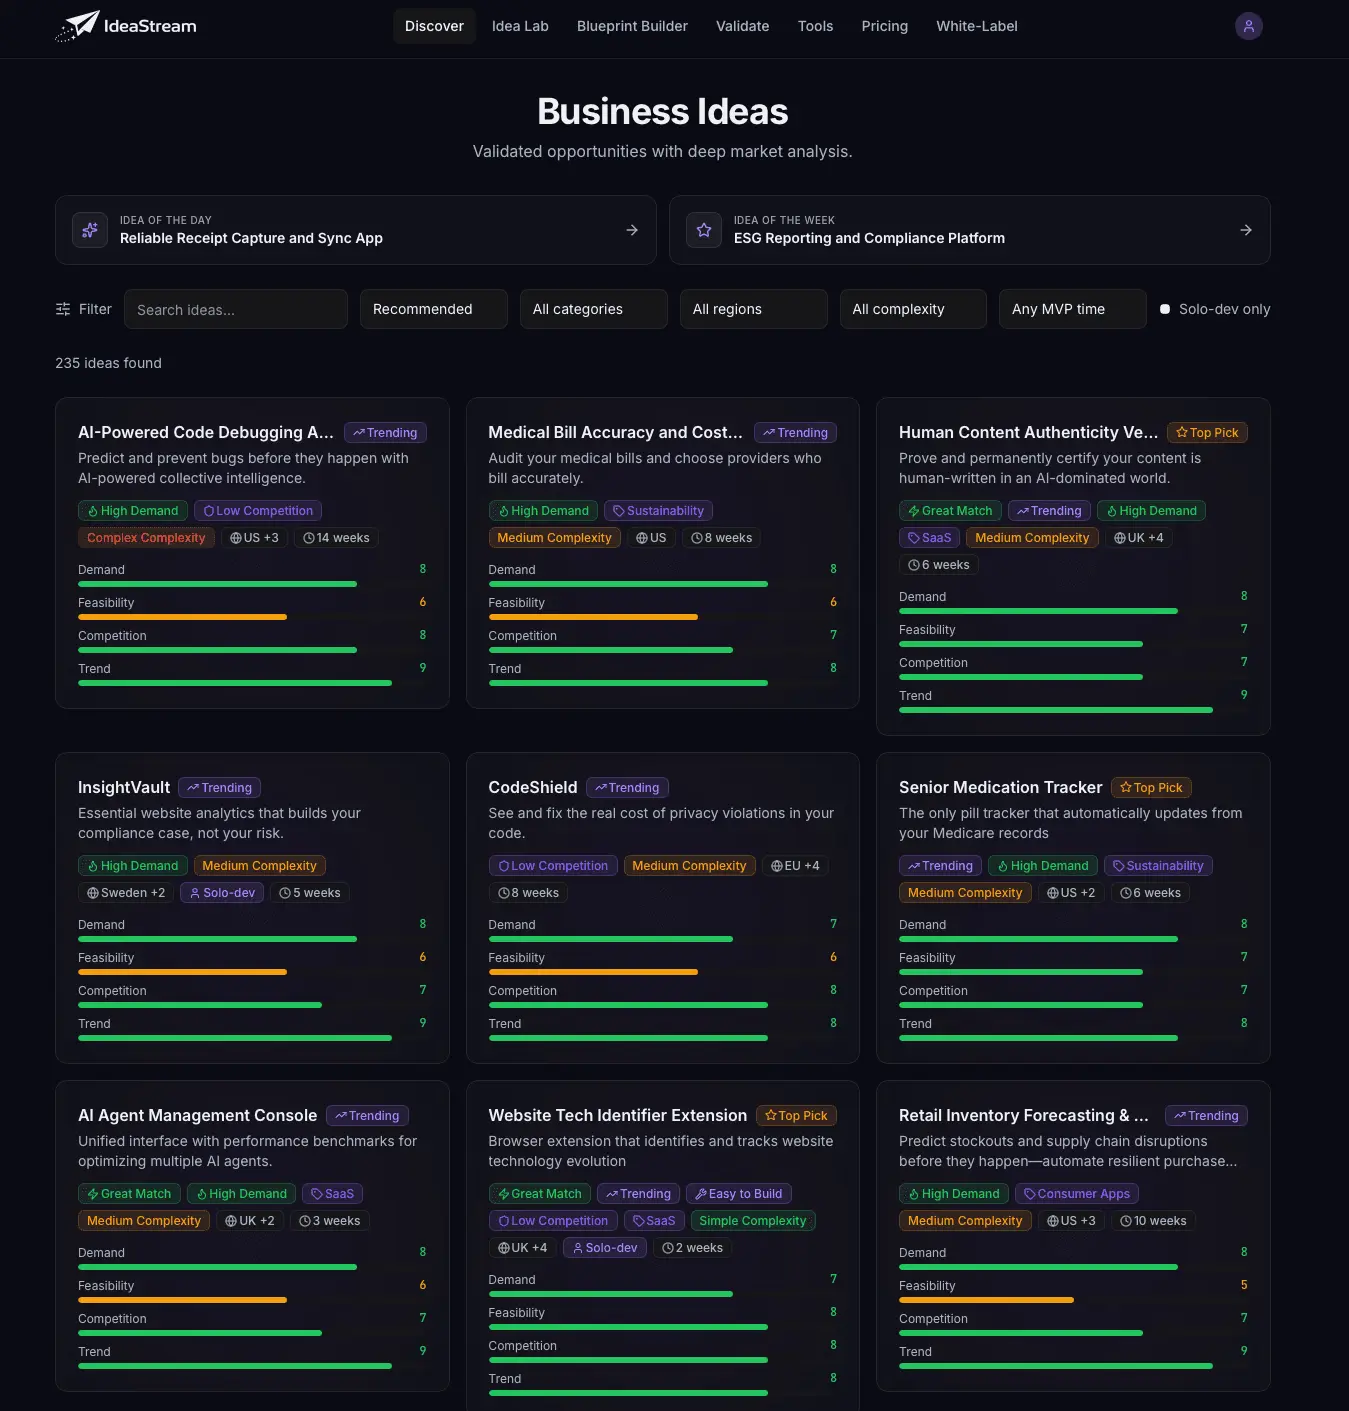Image resolution: width=1349 pixels, height=1411 pixels.
Task: Focus the Search ideas input field
Action: pyautogui.click(x=236, y=309)
